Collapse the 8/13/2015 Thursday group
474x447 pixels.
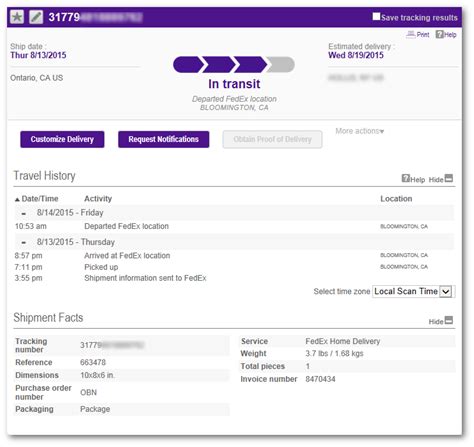[24, 243]
